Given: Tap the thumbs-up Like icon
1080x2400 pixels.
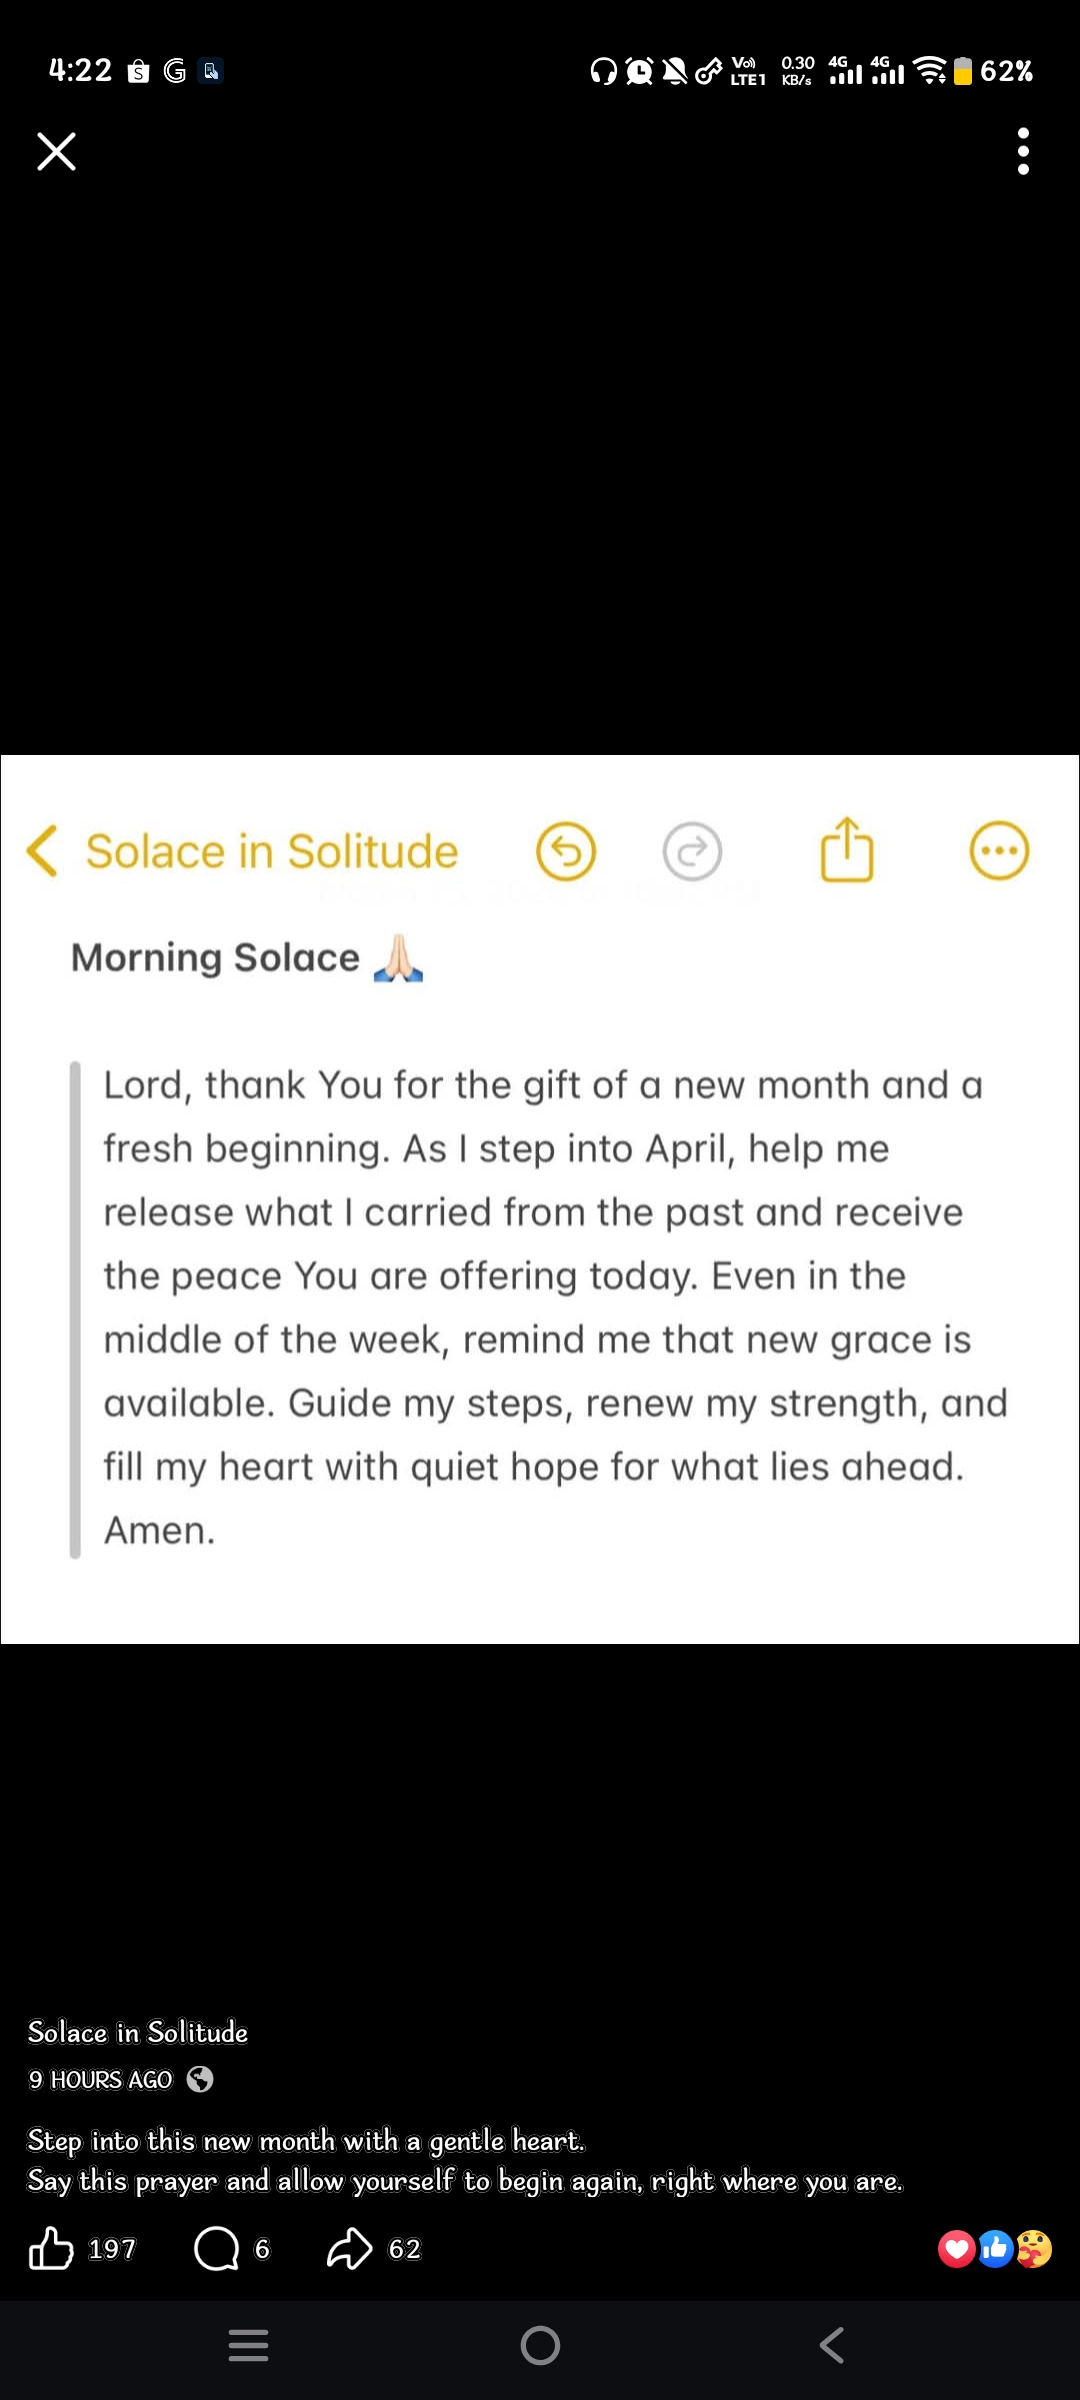Looking at the screenshot, I should point(51,2249).
